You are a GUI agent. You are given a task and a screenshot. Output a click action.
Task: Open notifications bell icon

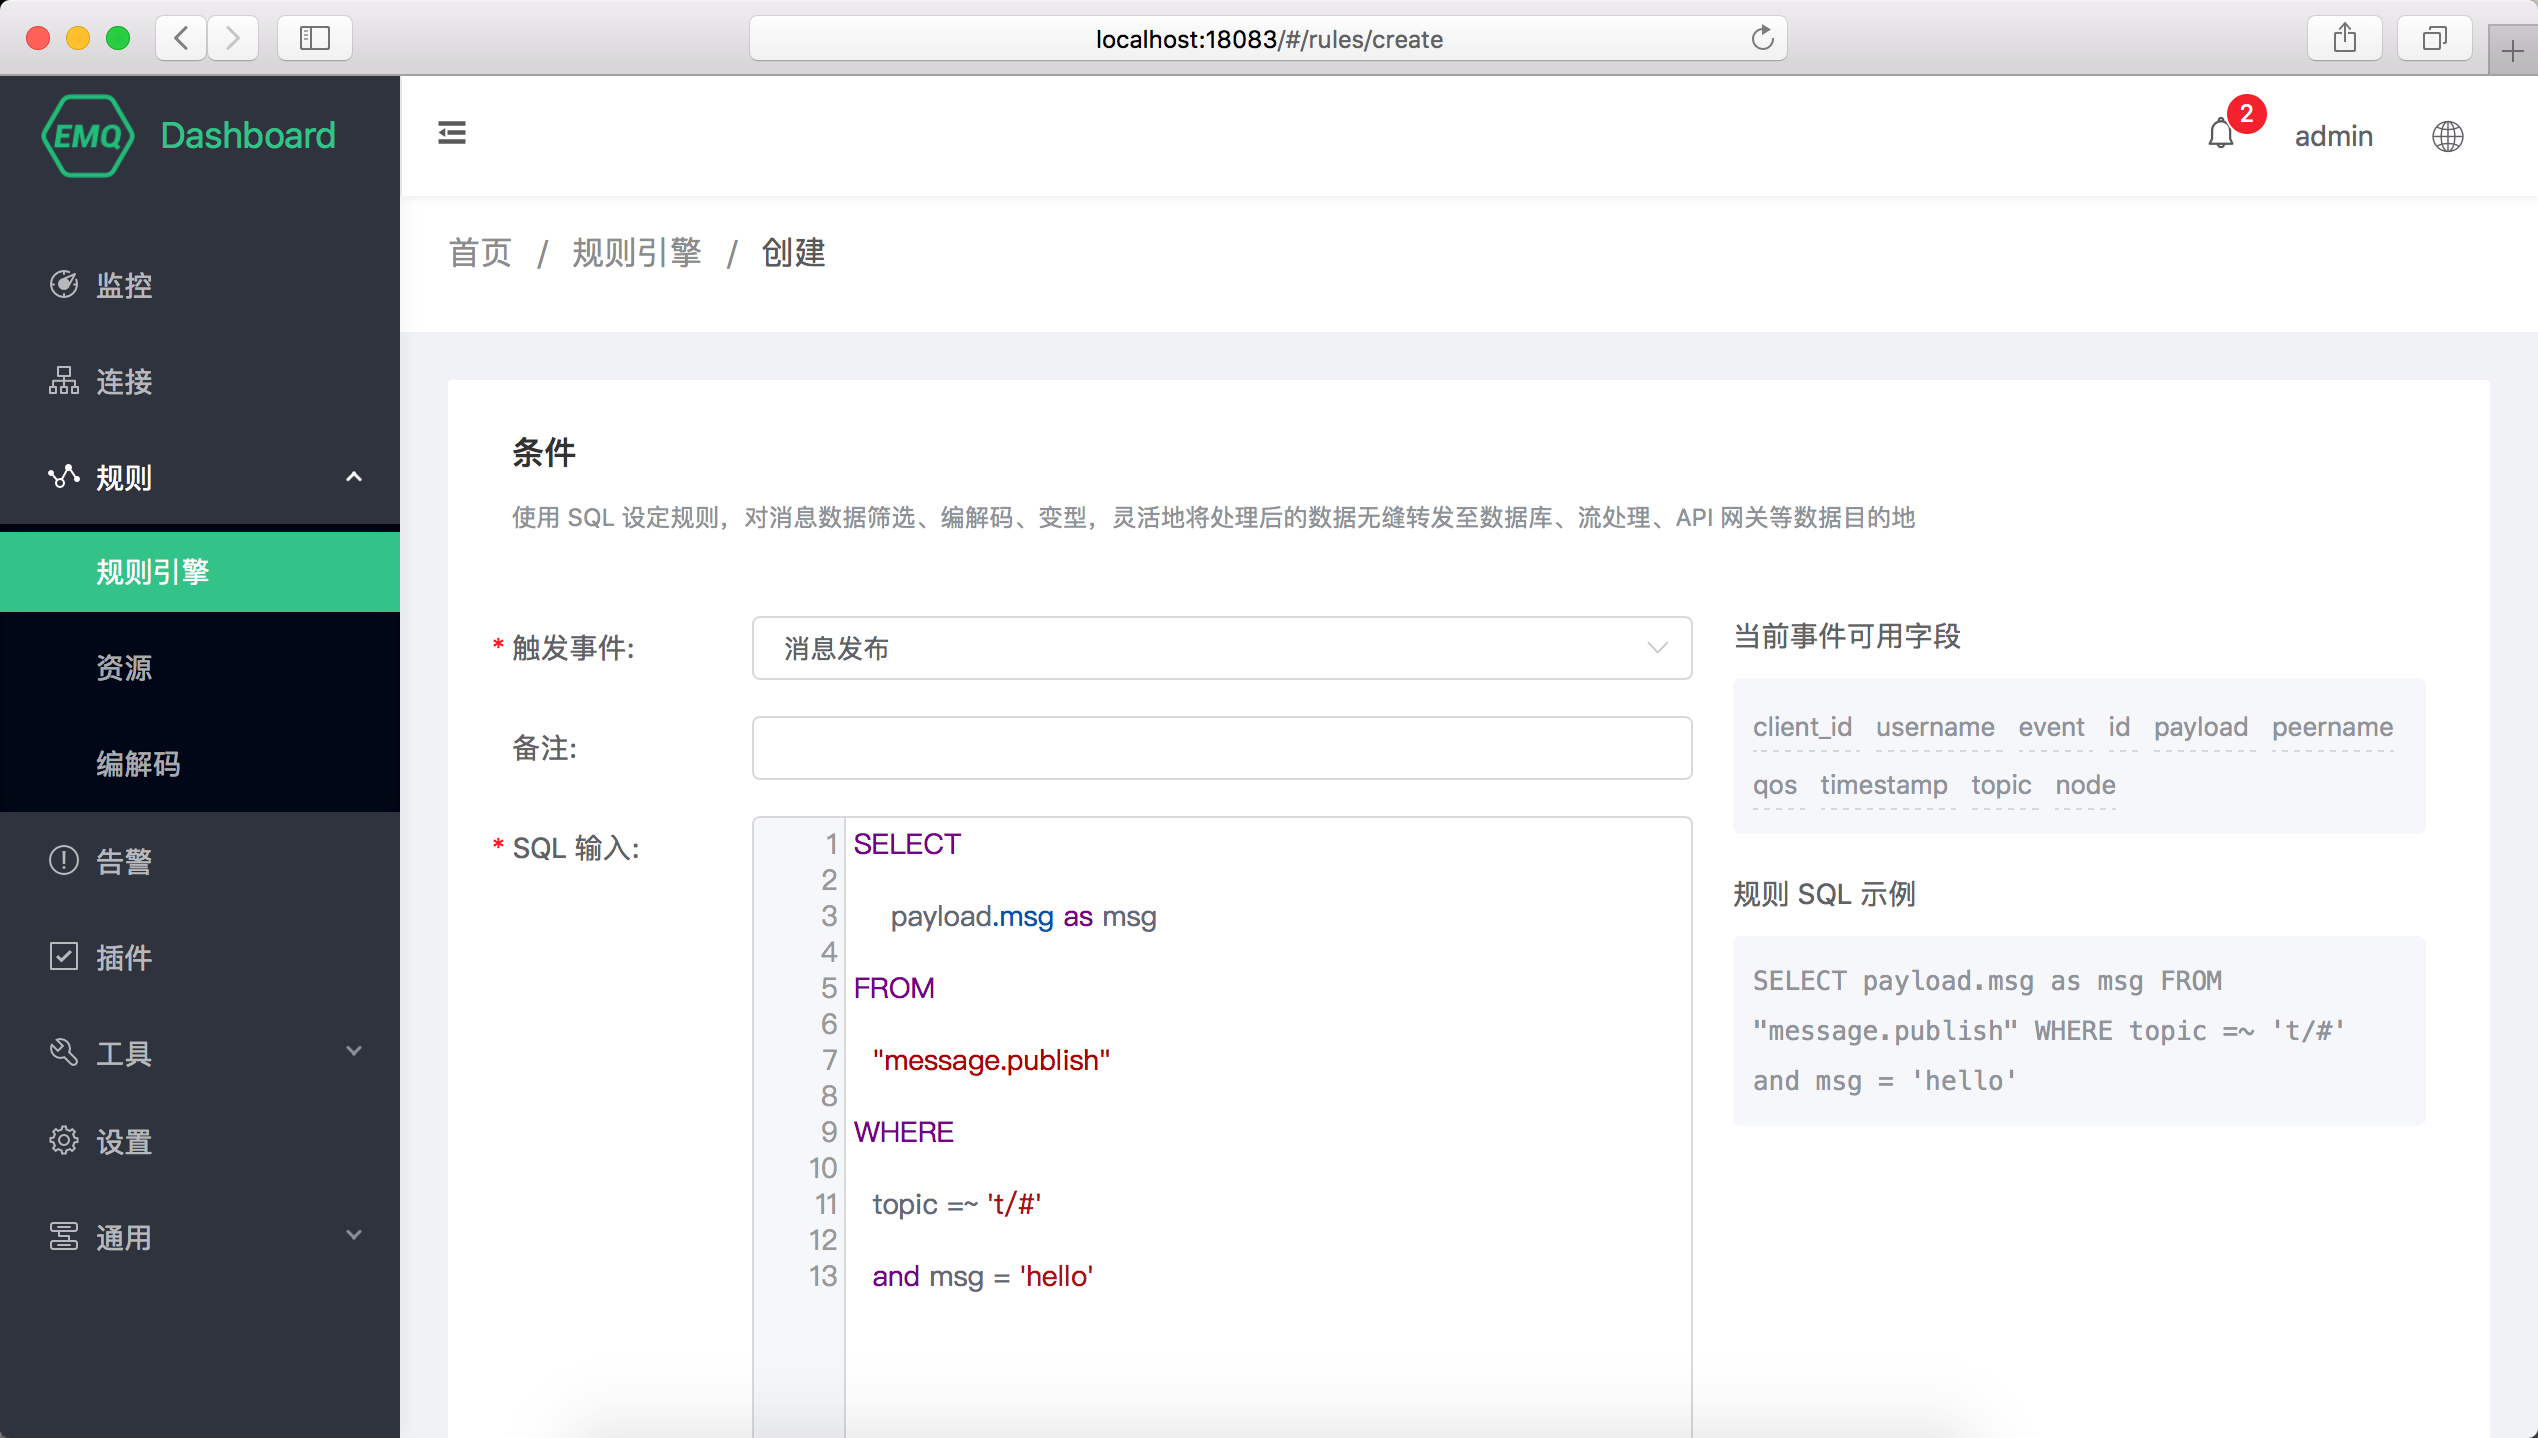[2220, 134]
